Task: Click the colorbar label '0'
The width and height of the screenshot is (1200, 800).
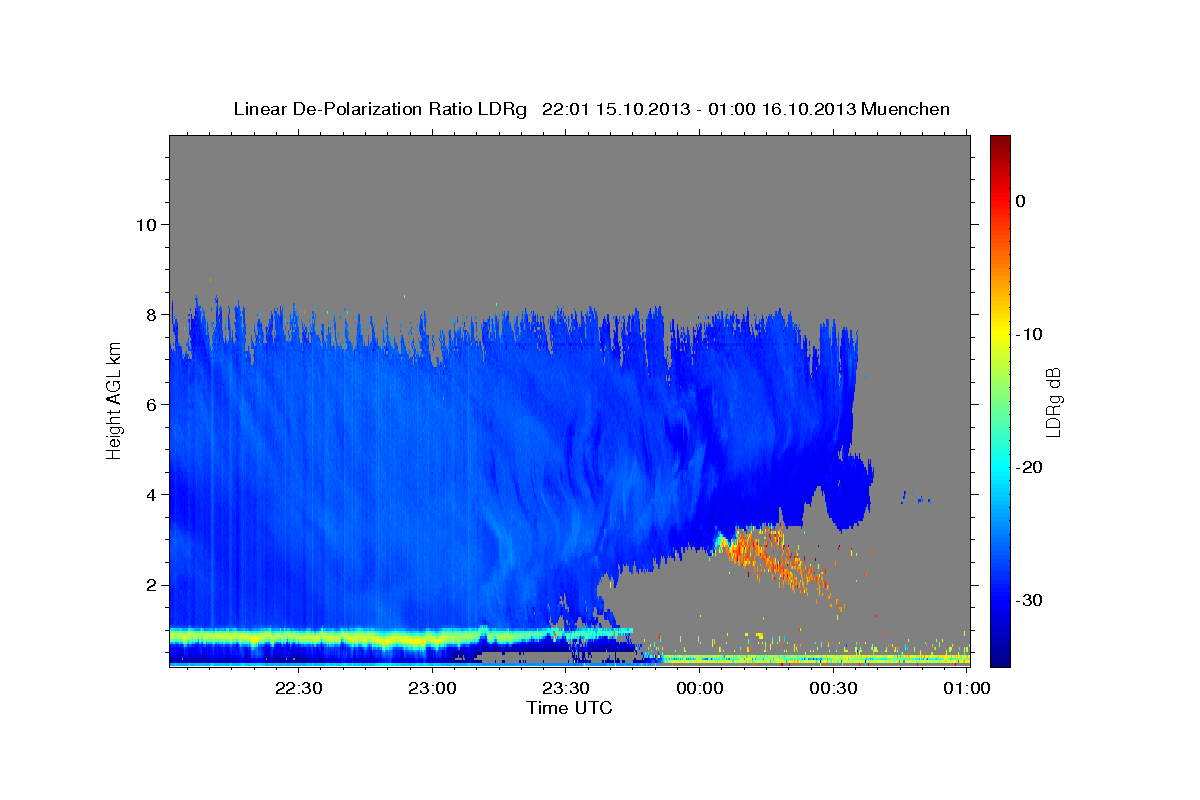Action: [x=1020, y=201]
